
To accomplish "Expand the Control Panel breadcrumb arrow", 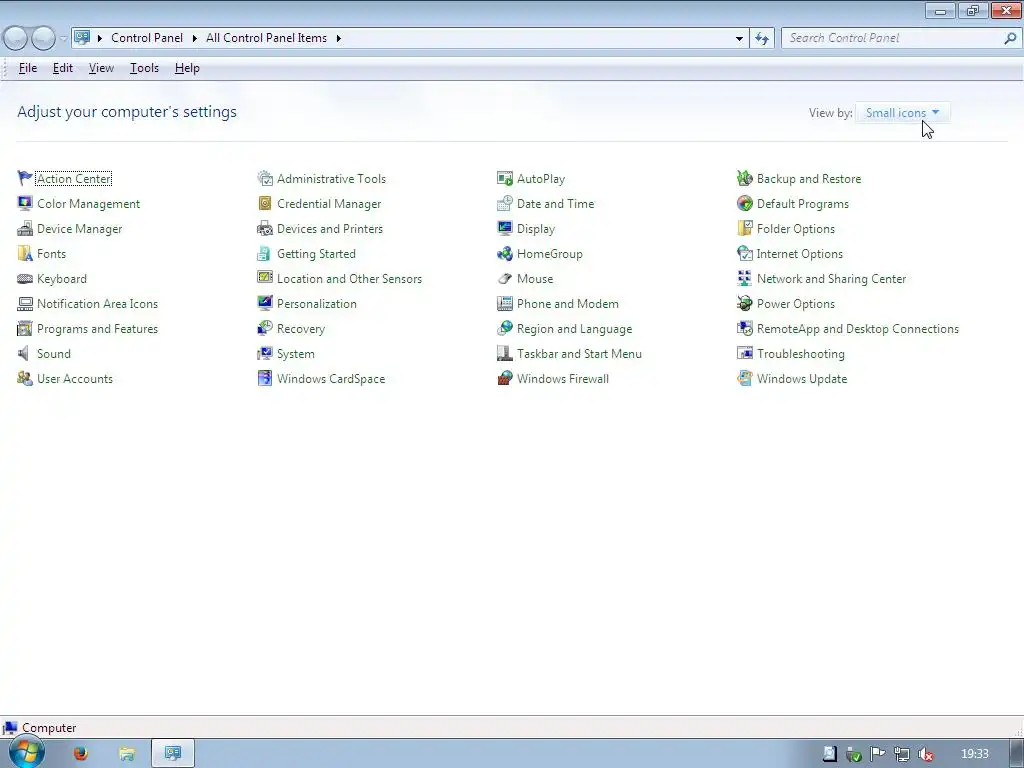I will [195, 38].
